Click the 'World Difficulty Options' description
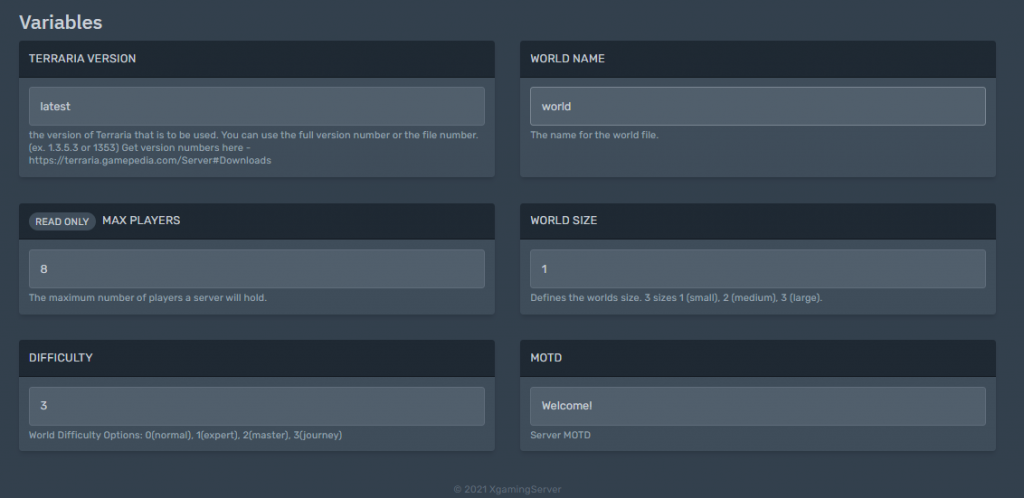 185,435
